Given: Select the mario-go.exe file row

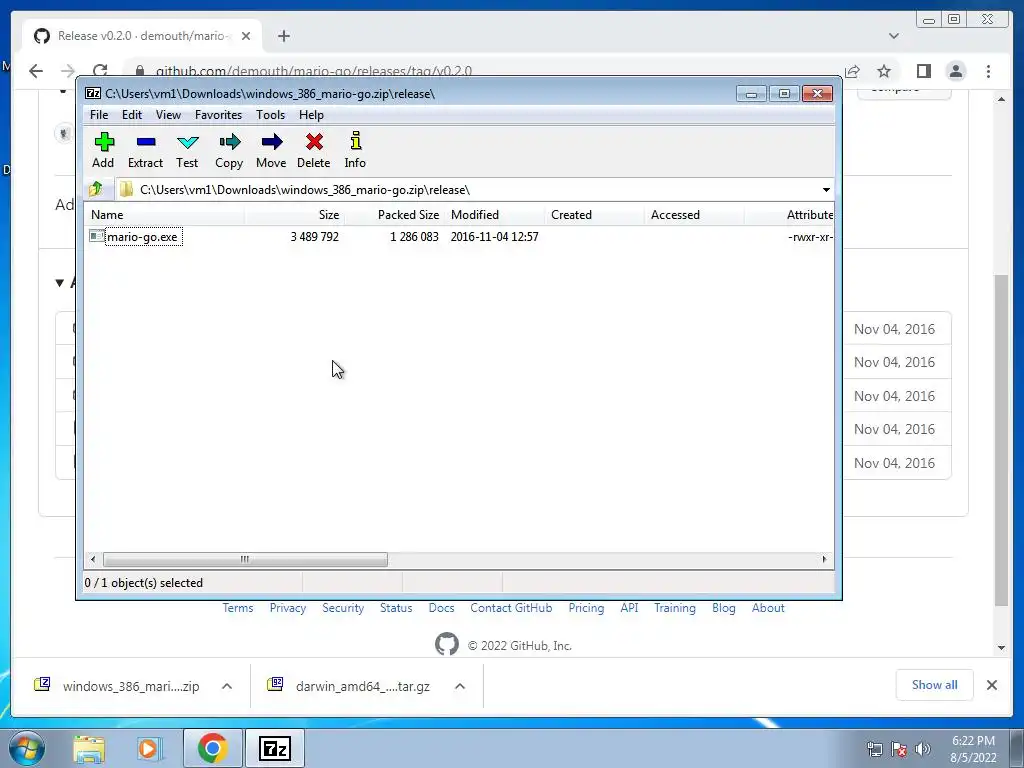Looking at the screenshot, I should pos(460,236).
